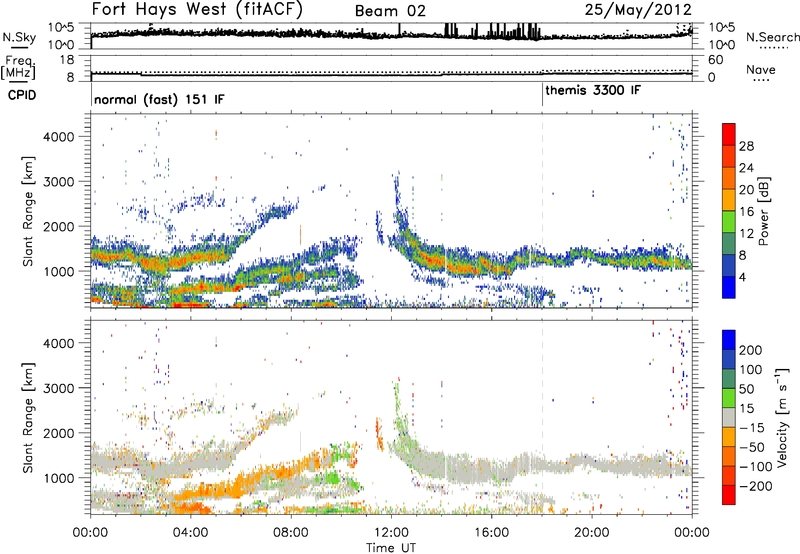Click the blue segment of Power colorbar
800x554 pixels.
[729, 288]
